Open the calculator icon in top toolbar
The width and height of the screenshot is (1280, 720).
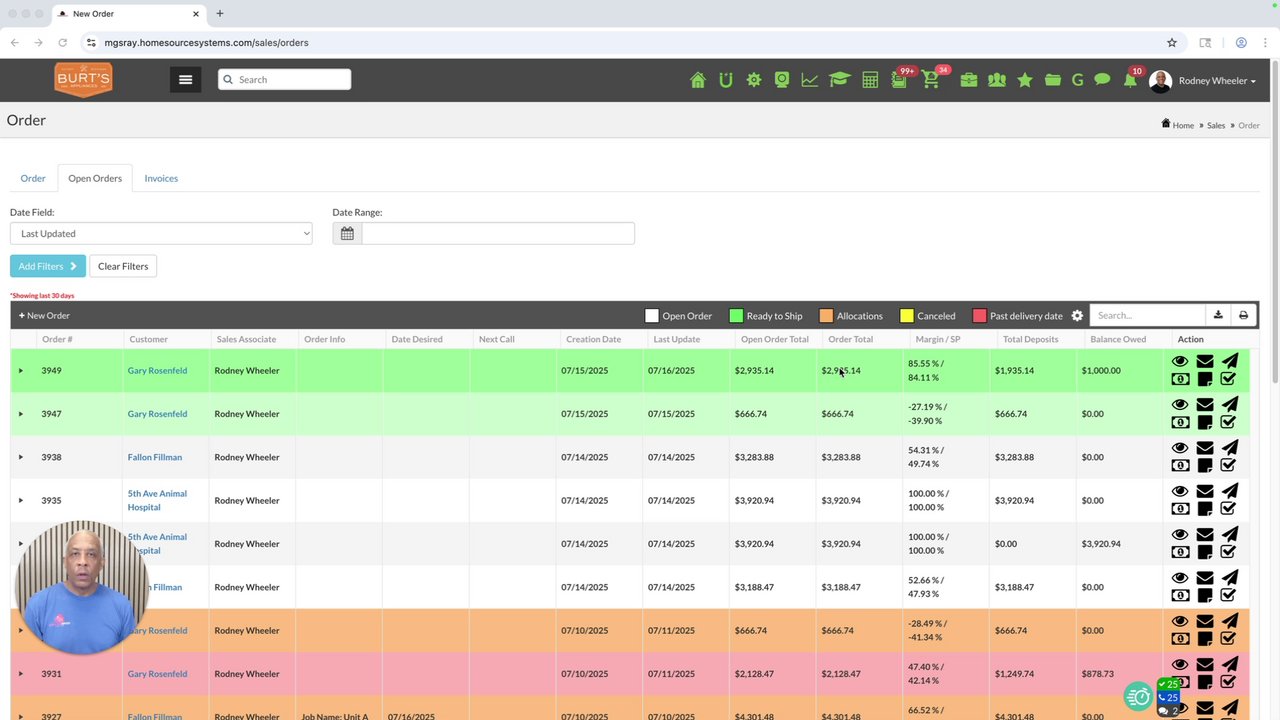(x=870, y=80)
